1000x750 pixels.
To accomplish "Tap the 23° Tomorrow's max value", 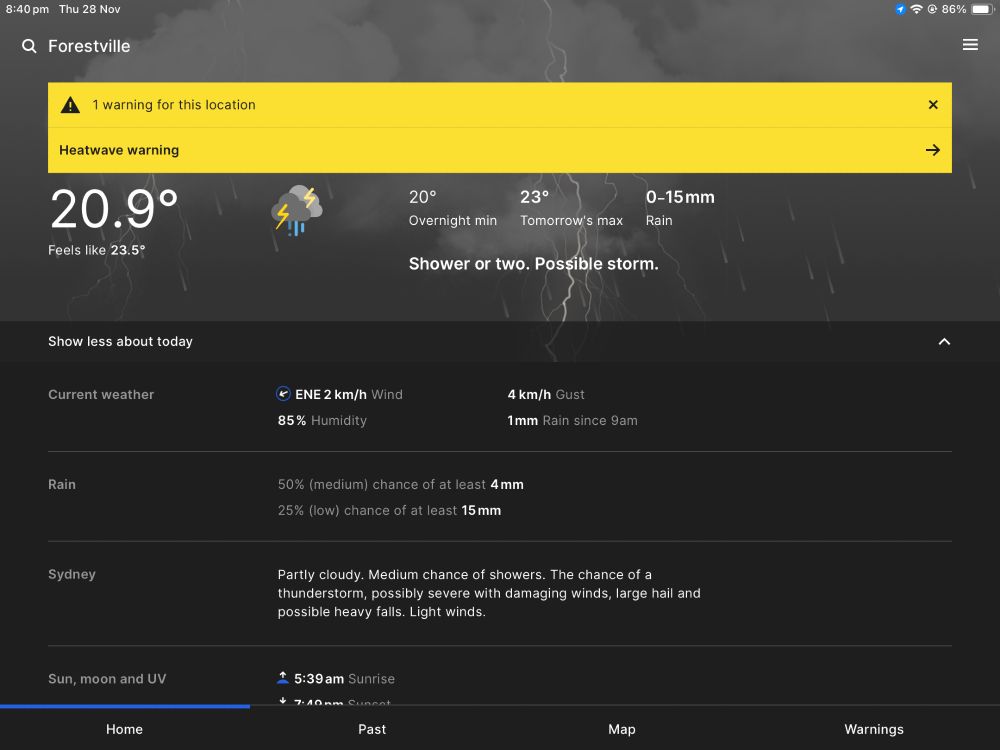I will [571, 208].
